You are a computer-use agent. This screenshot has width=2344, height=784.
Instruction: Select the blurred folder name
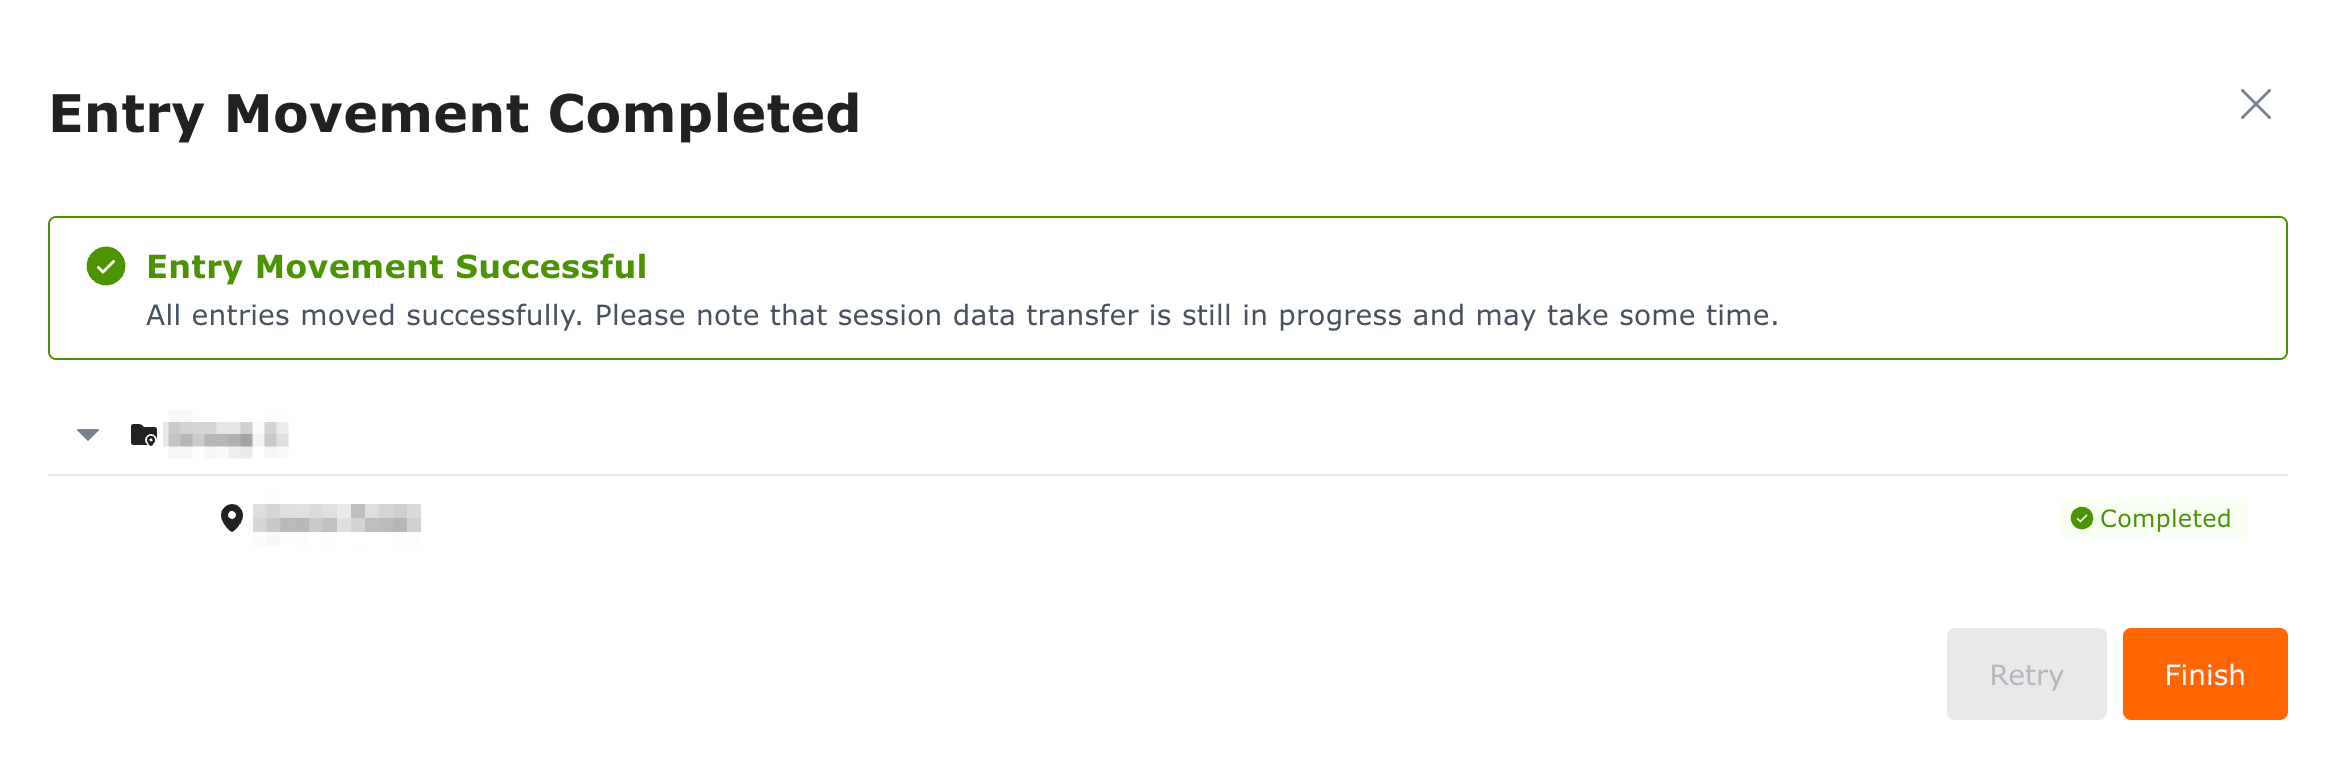coord(227,435)
